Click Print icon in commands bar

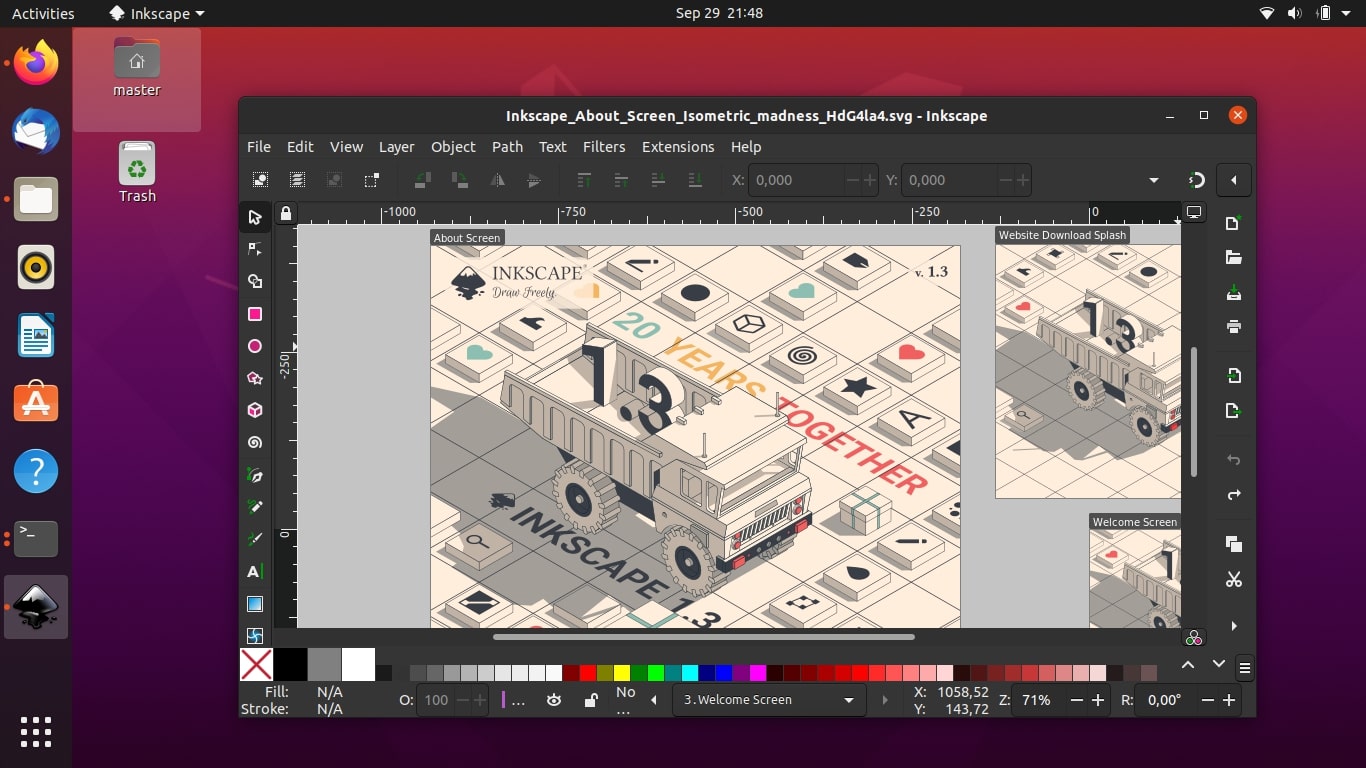tap(1234, 327)
